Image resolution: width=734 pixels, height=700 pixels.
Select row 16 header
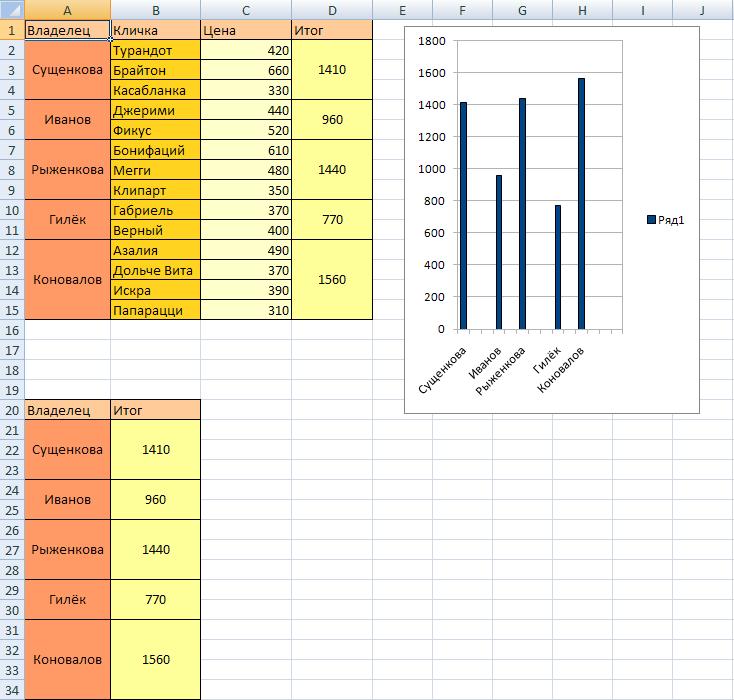click(12, 330)
